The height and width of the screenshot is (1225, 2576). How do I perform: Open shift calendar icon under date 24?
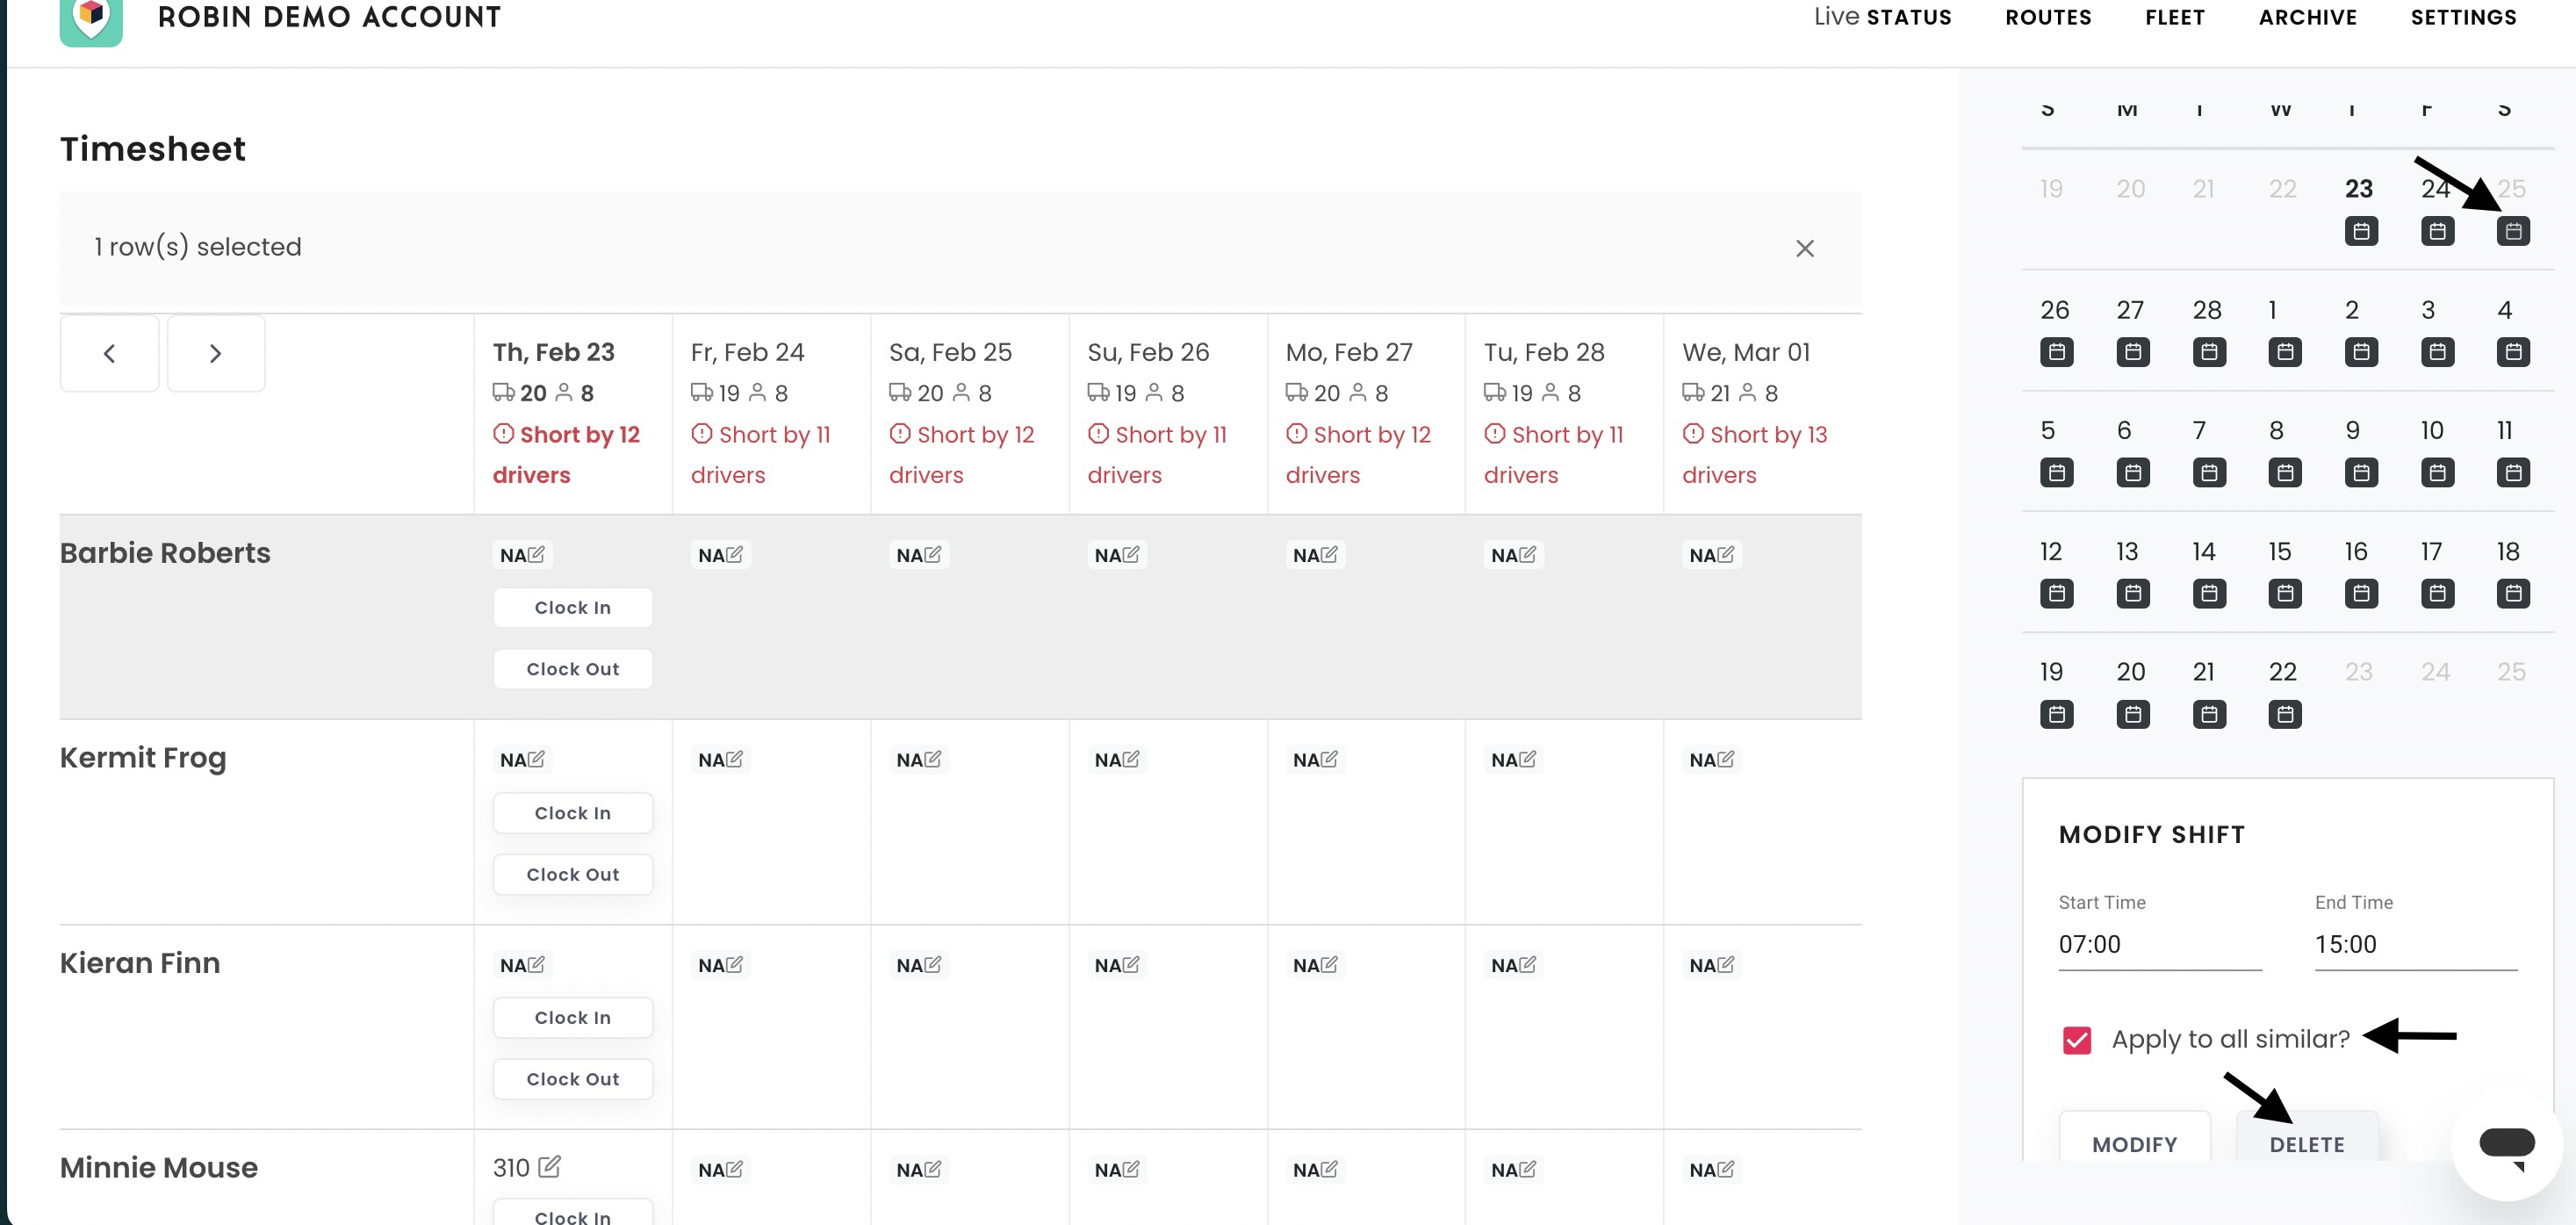2437,231
